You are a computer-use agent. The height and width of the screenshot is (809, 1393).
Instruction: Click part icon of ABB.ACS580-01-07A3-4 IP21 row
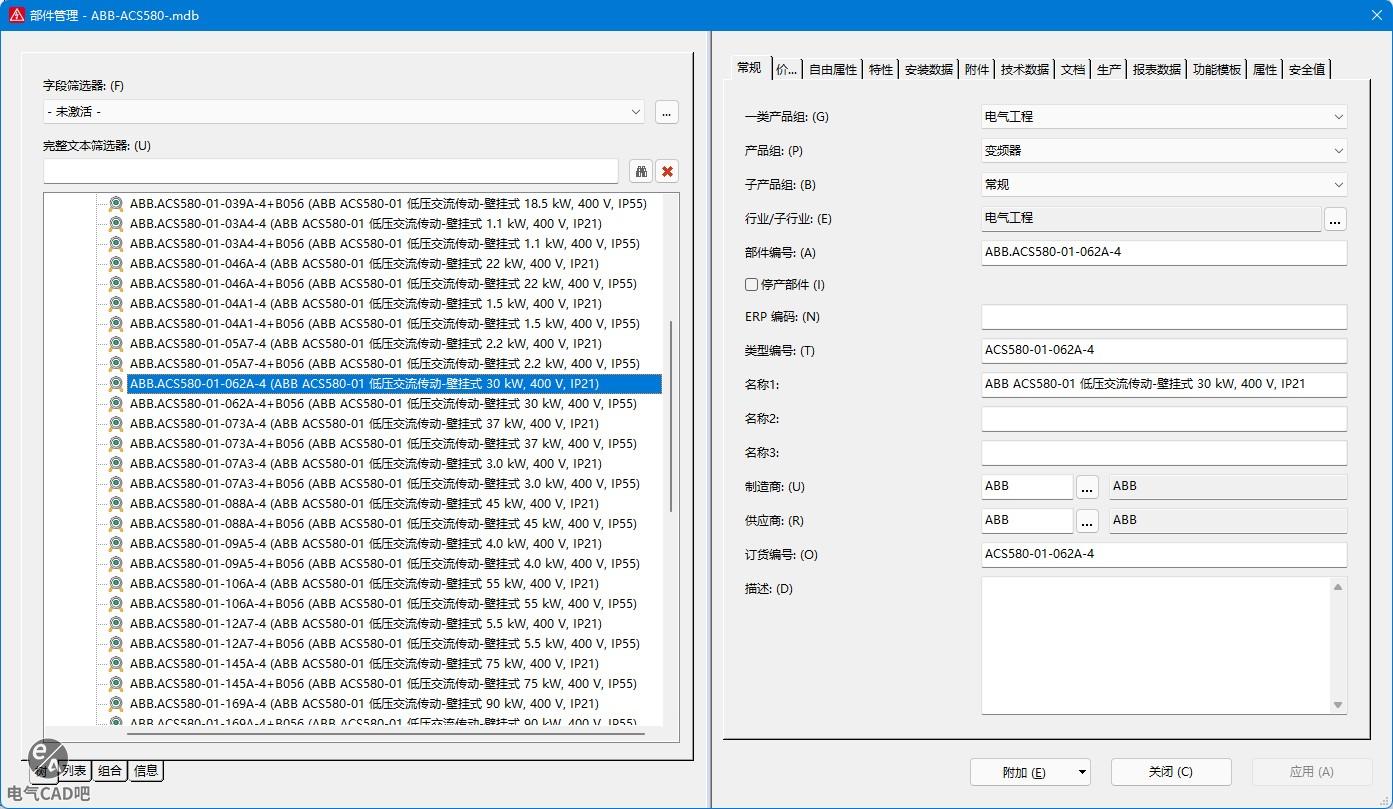pyautogui.click(x=116, y=464)
